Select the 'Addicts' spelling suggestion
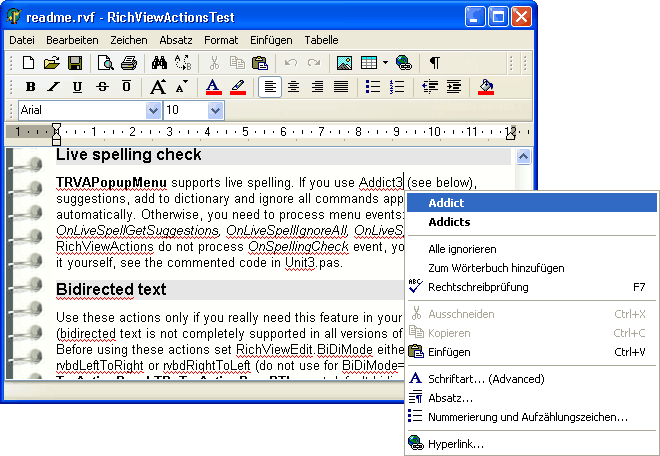660x456 pixels. pos(449,222)
